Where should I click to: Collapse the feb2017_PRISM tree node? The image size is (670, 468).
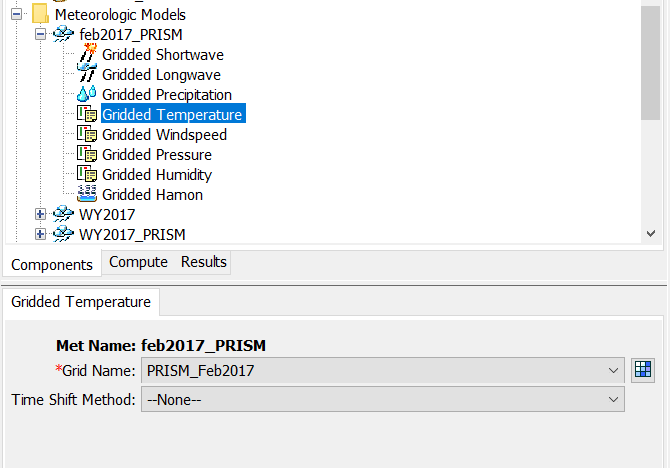pos(40,35)
